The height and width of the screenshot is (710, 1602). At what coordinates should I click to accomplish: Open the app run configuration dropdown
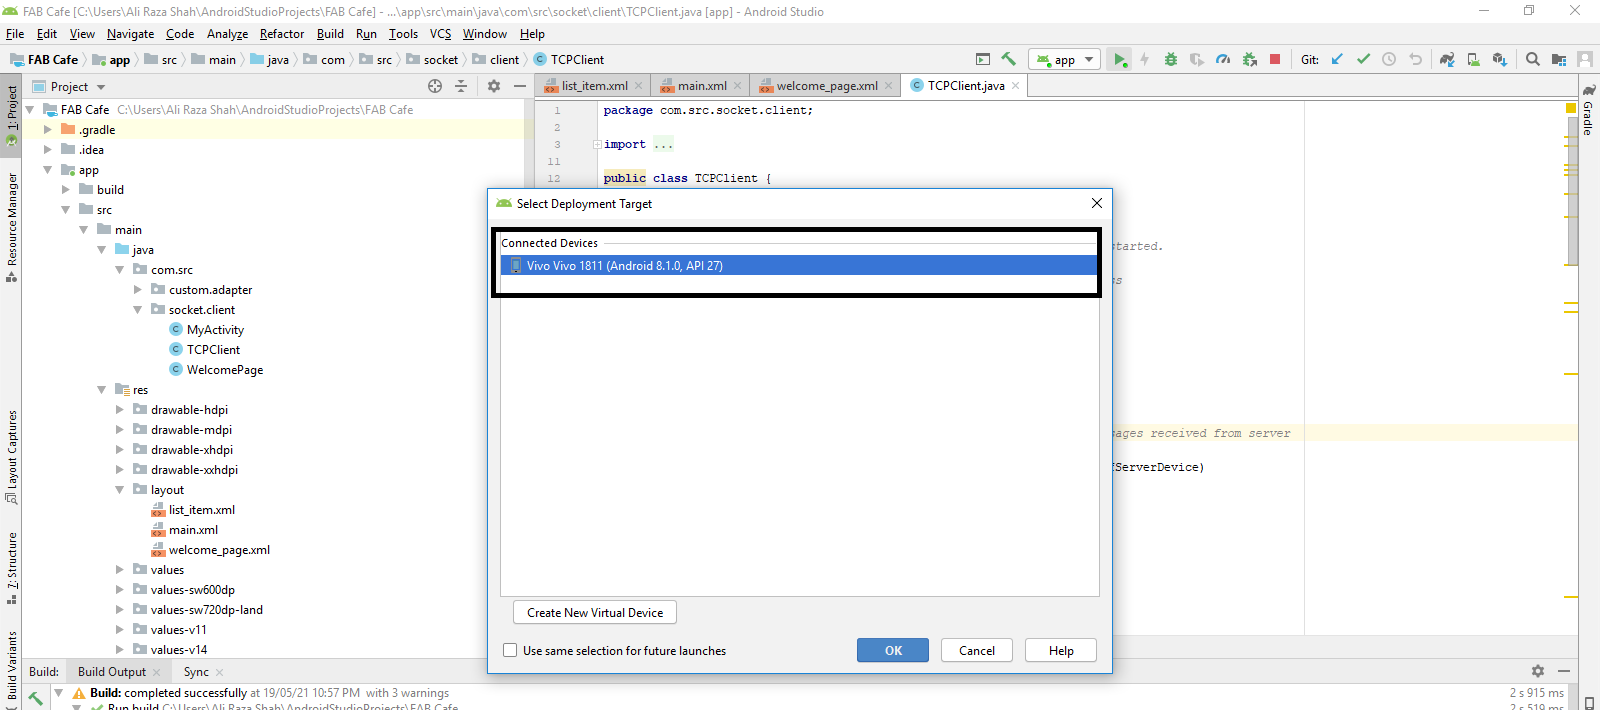coord(1065,59)
